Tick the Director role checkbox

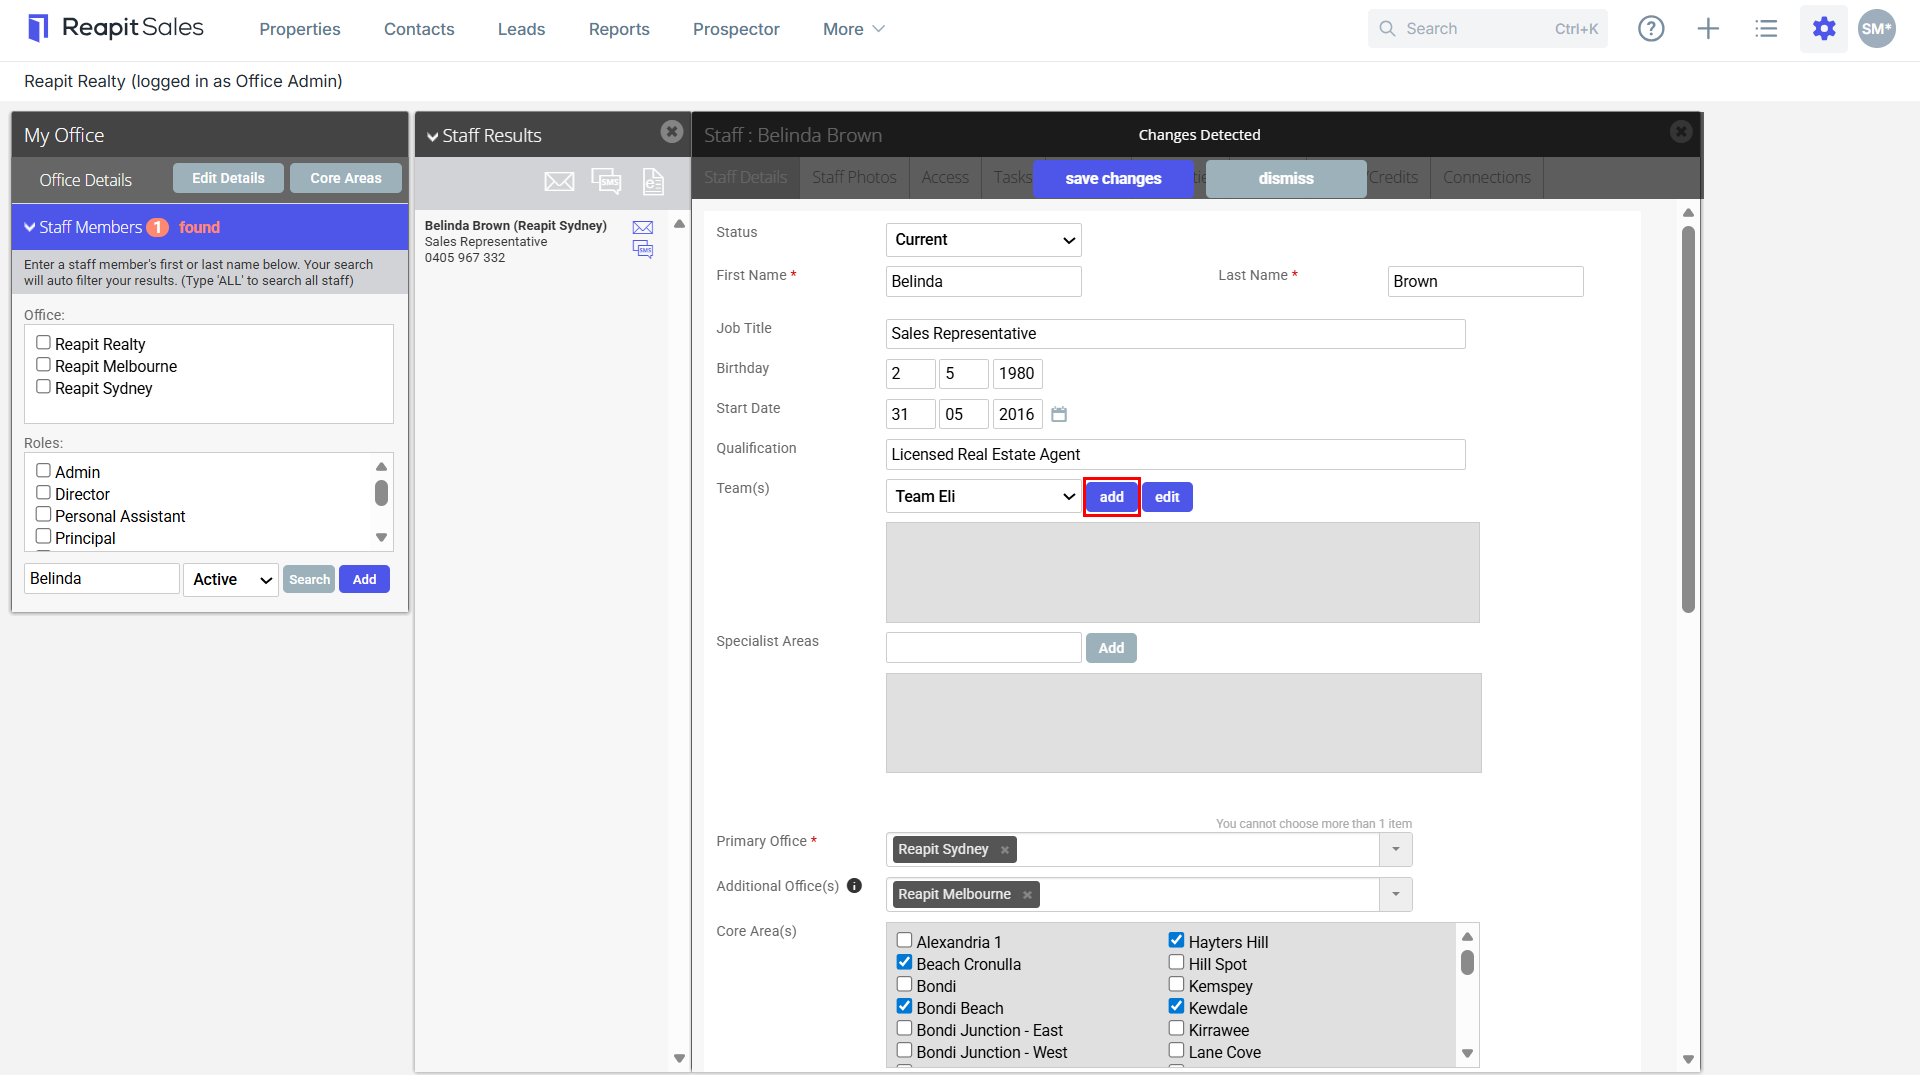(x=43, y=493)
